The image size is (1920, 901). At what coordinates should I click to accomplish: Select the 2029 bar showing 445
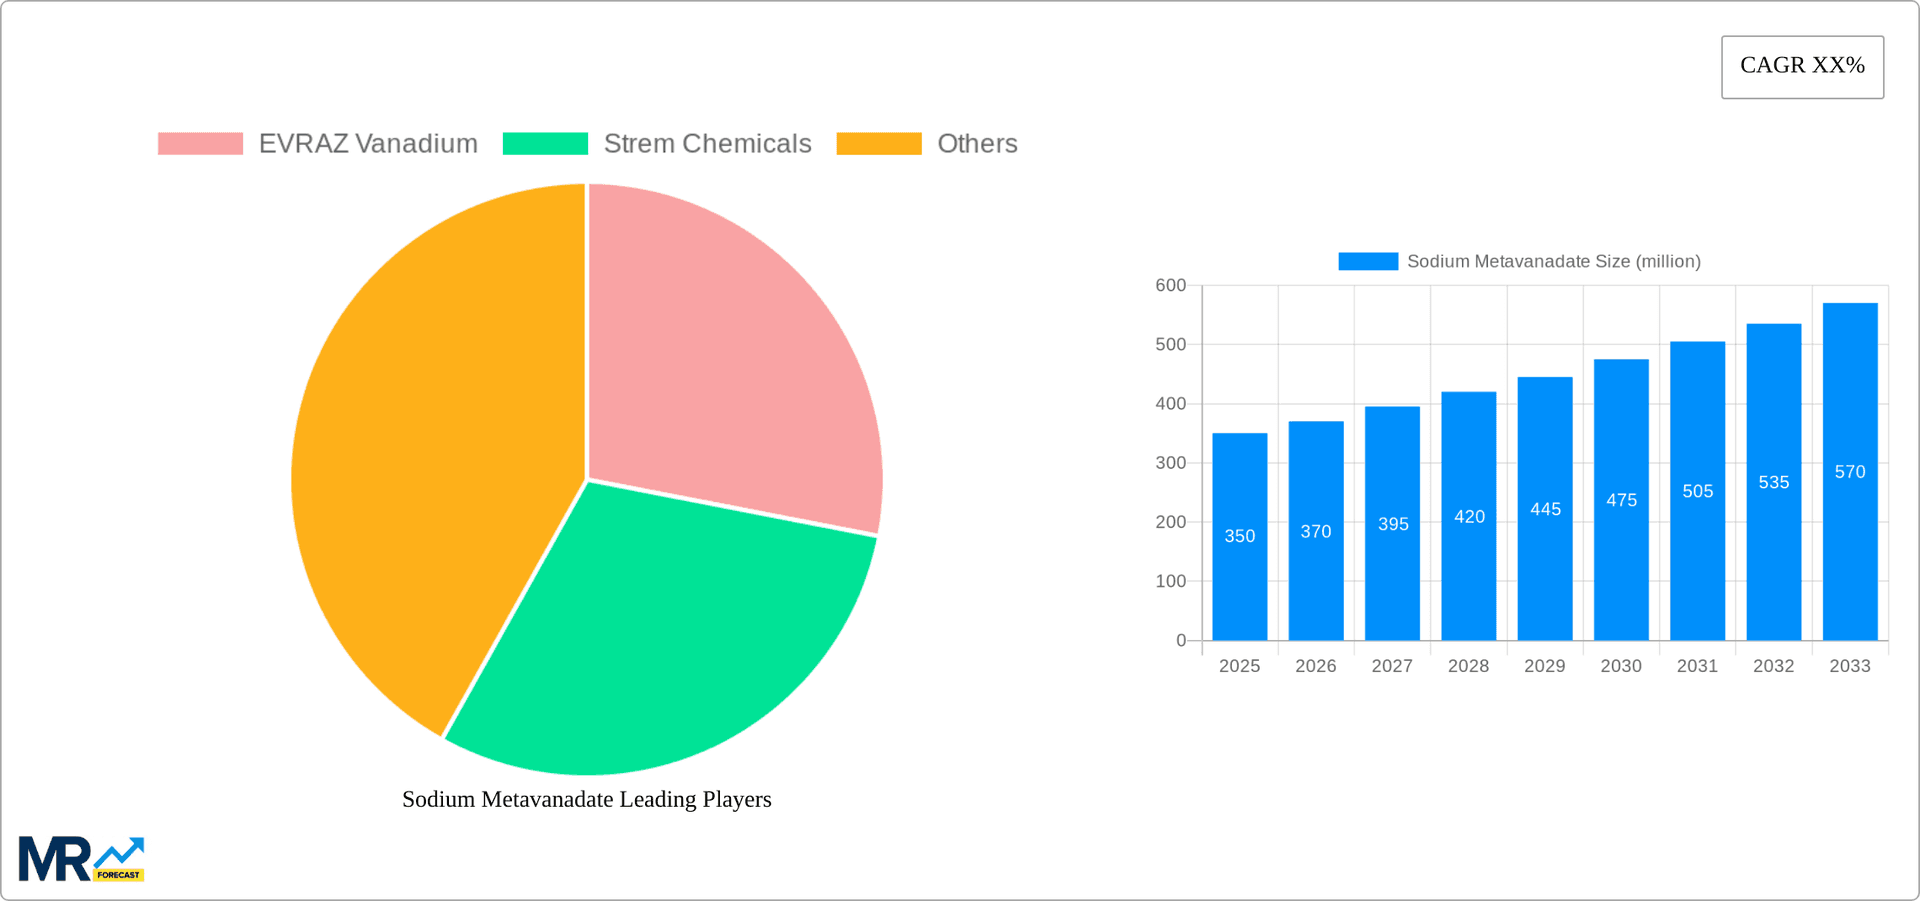coord(1545,510)
